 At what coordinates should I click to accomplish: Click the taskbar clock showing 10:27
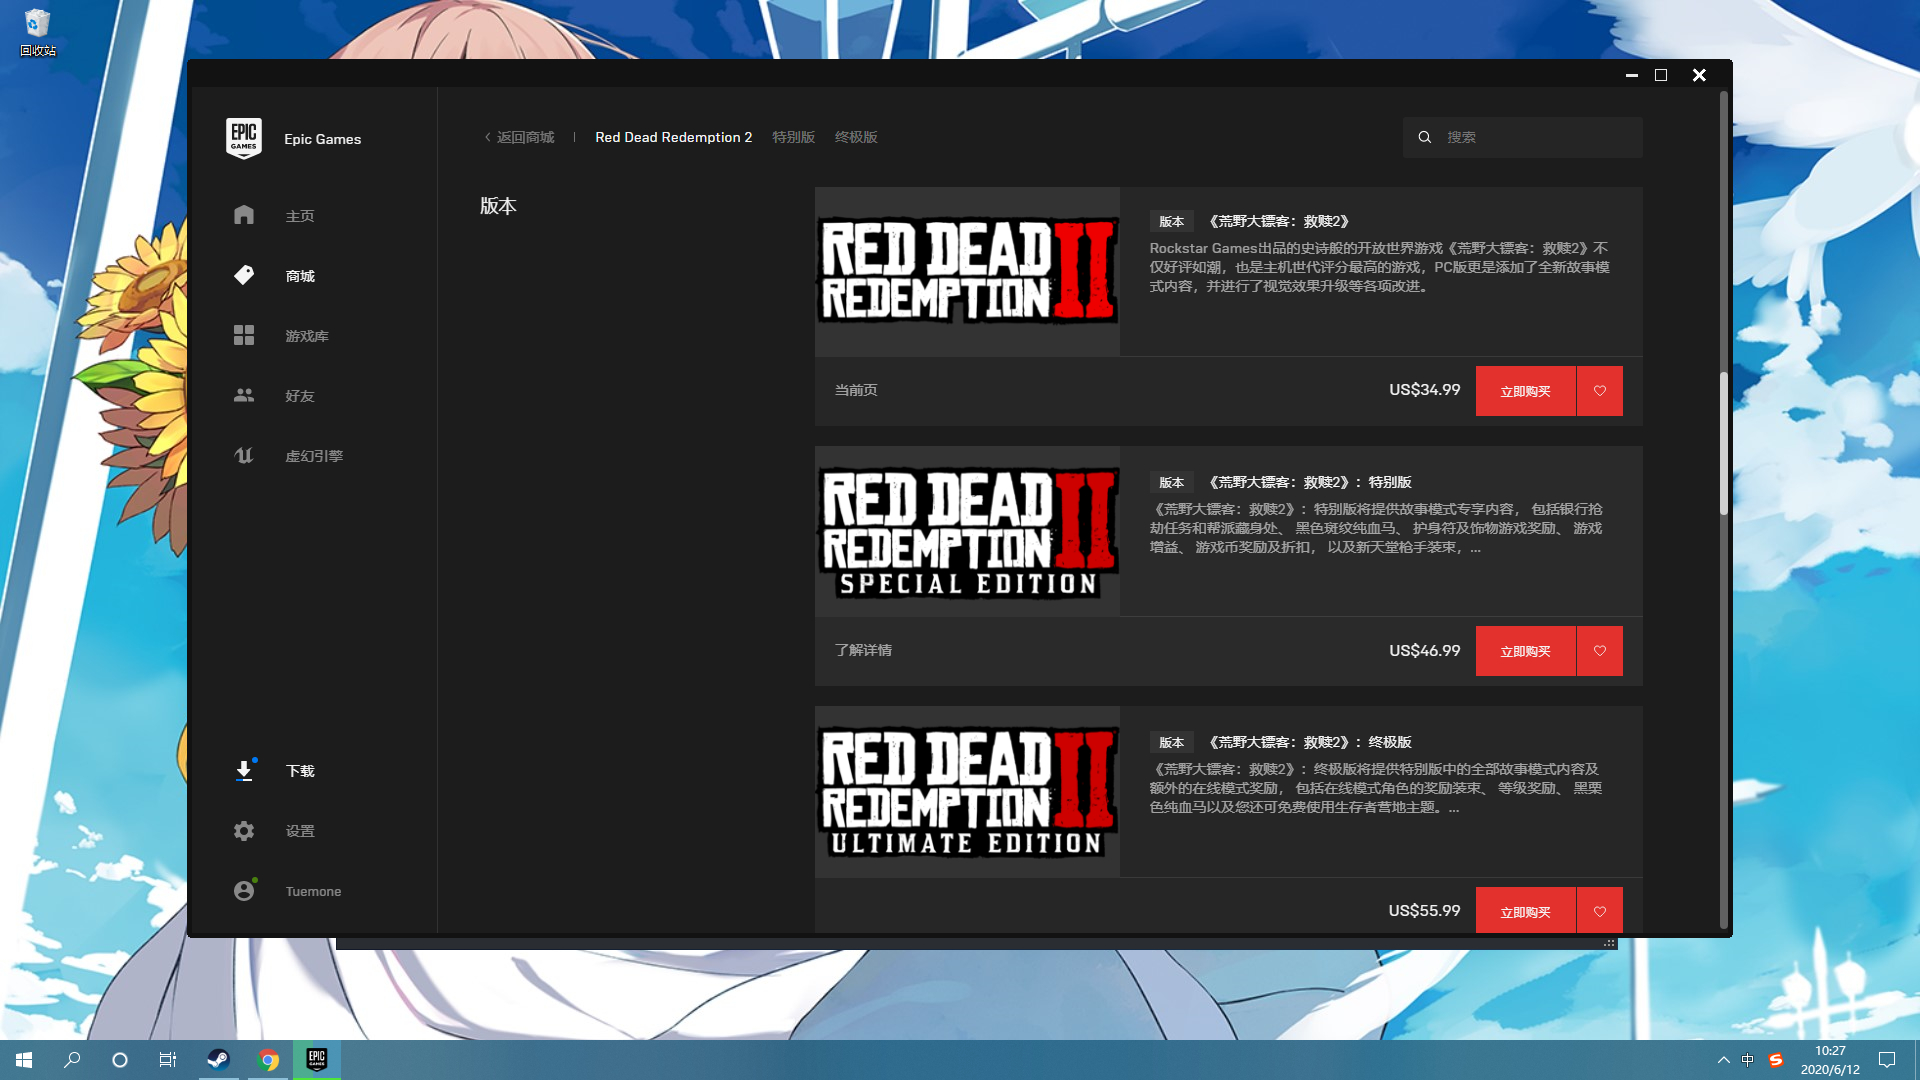(1830, 1051)
